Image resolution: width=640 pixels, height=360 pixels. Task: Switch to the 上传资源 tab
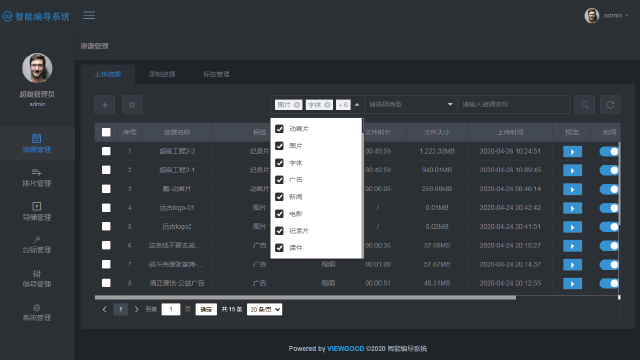[108, 74]
